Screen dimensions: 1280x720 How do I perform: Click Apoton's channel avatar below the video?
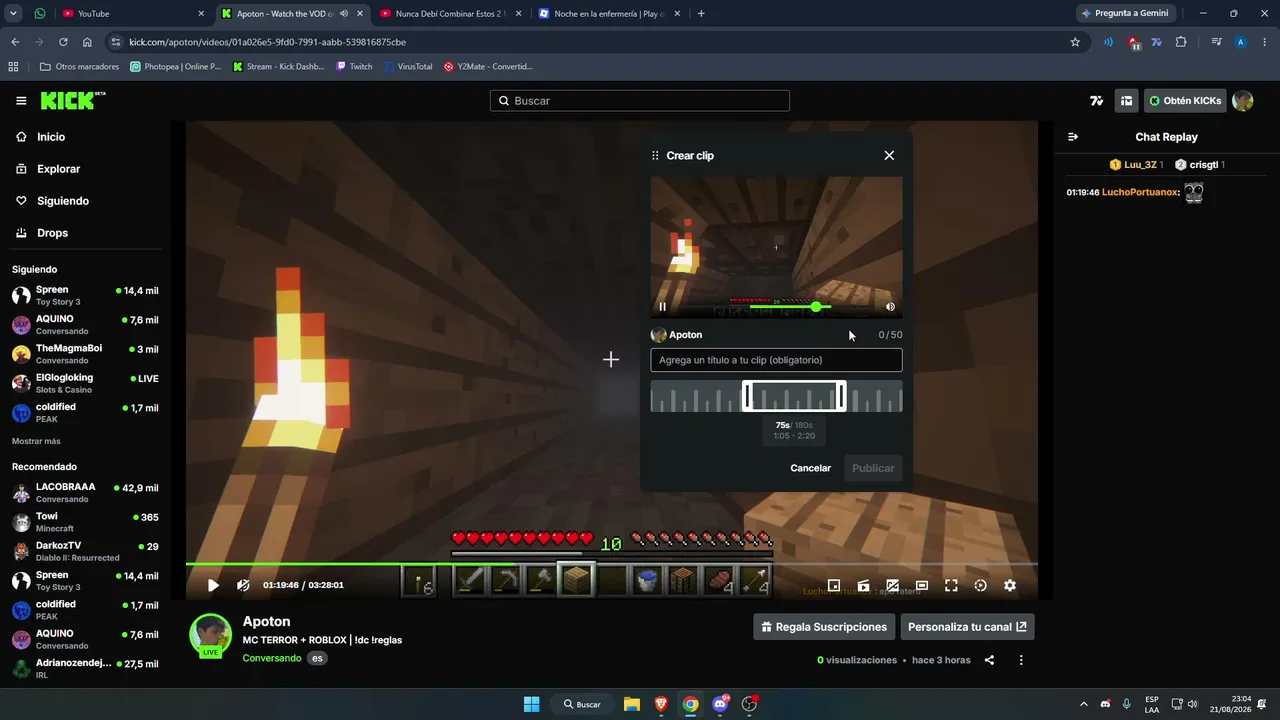(x=211, y=634)
